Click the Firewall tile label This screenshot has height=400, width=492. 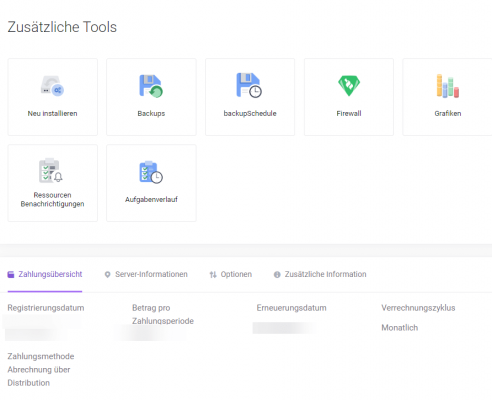tap(349, 113)
